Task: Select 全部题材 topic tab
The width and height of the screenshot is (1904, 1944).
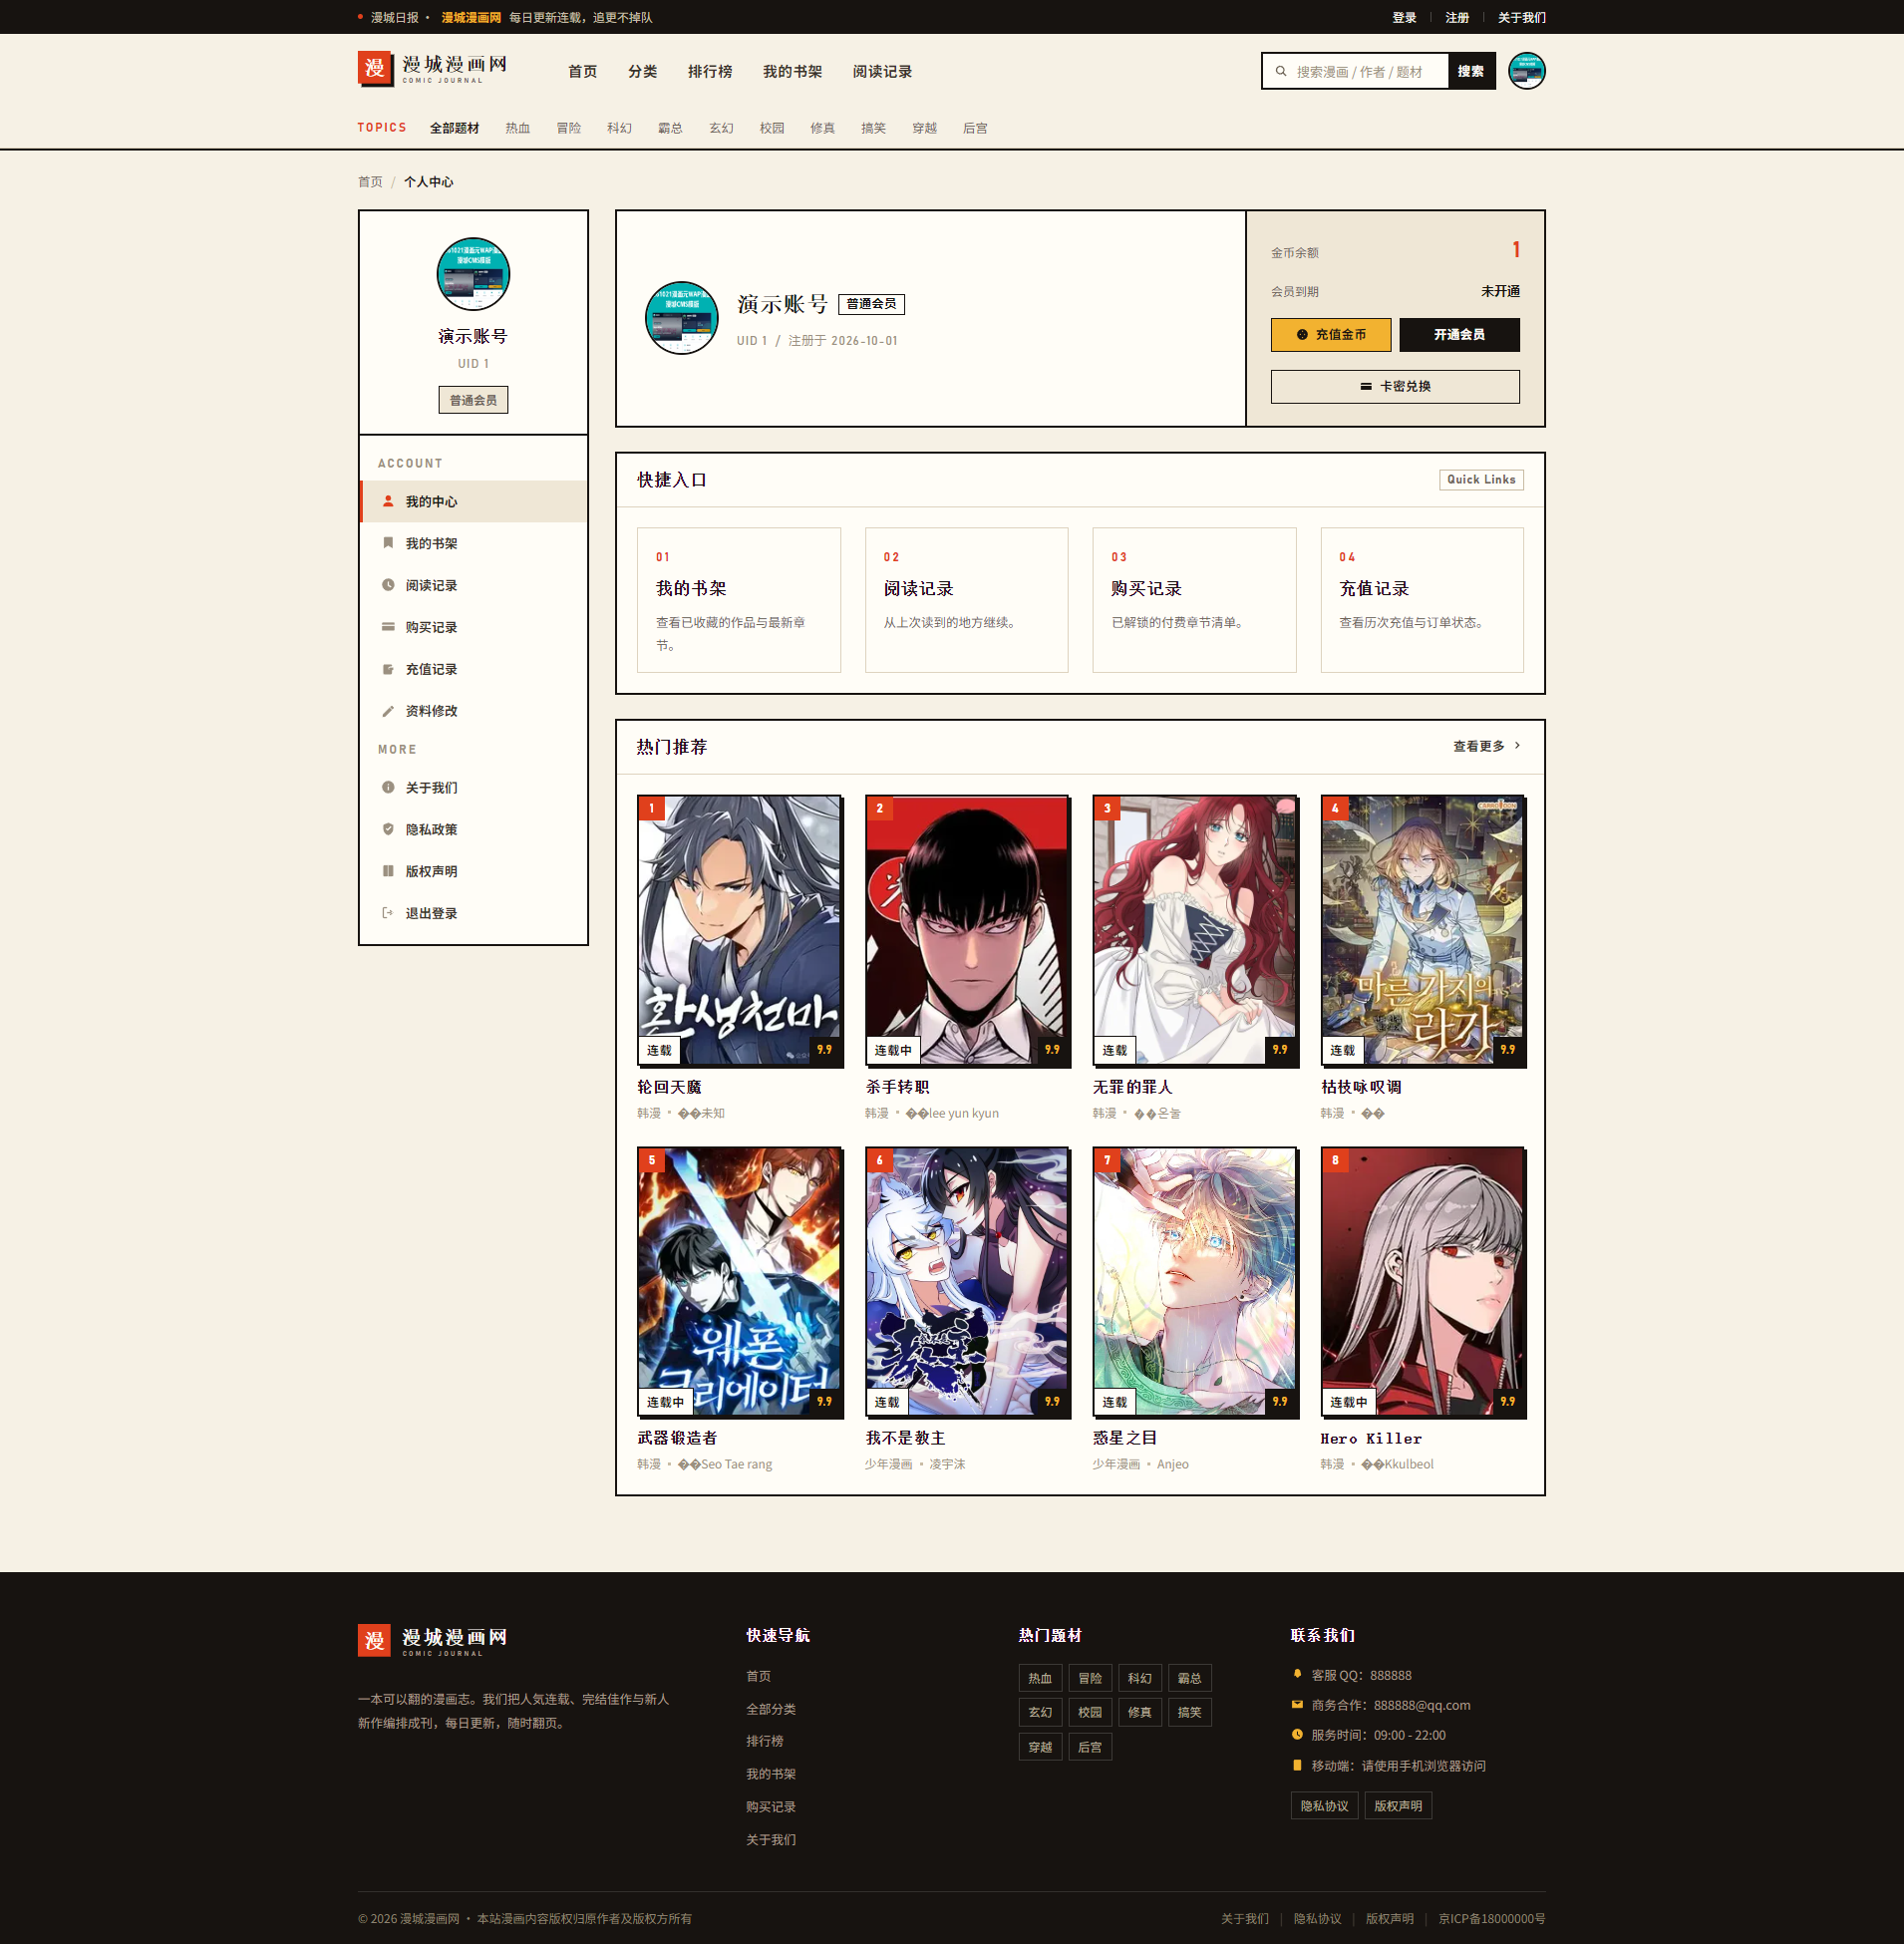Action: click(454, 128)
